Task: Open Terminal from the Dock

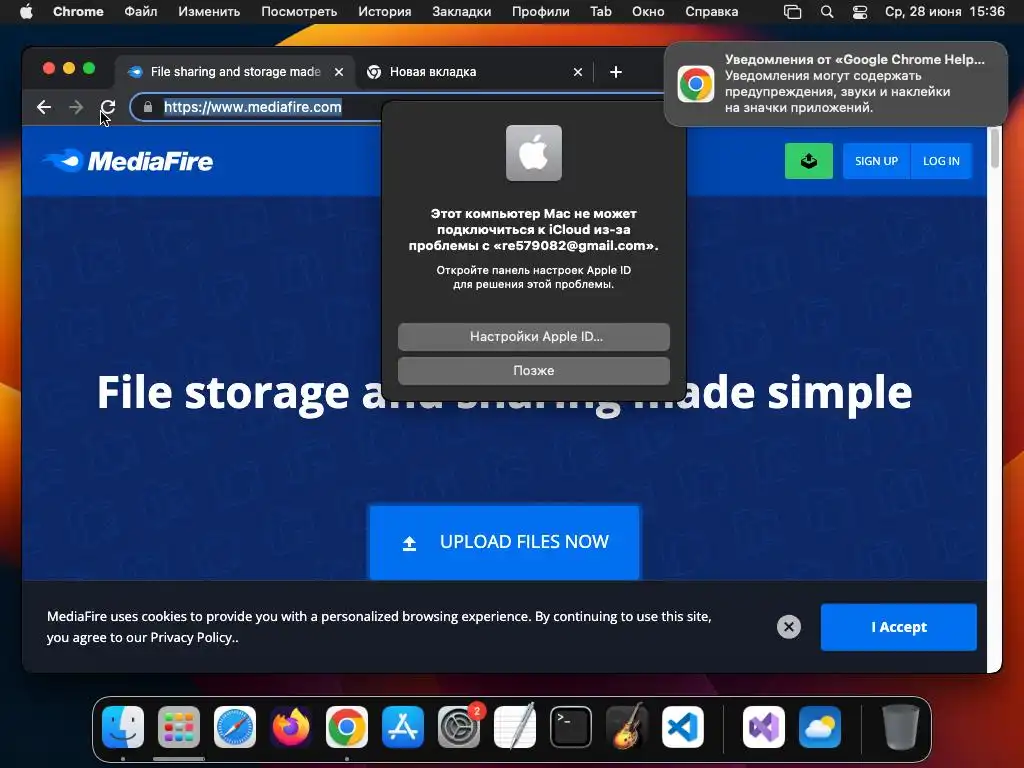Action: click(571, 727)
